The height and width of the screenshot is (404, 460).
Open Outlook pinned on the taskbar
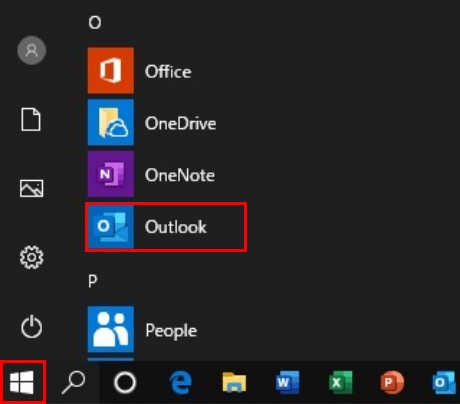444,382
